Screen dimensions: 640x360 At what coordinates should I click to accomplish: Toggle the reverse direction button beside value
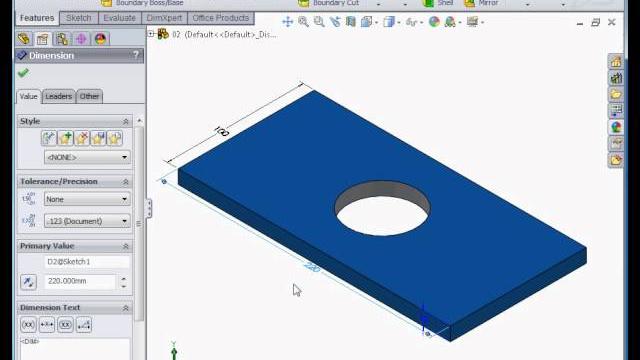28,282
